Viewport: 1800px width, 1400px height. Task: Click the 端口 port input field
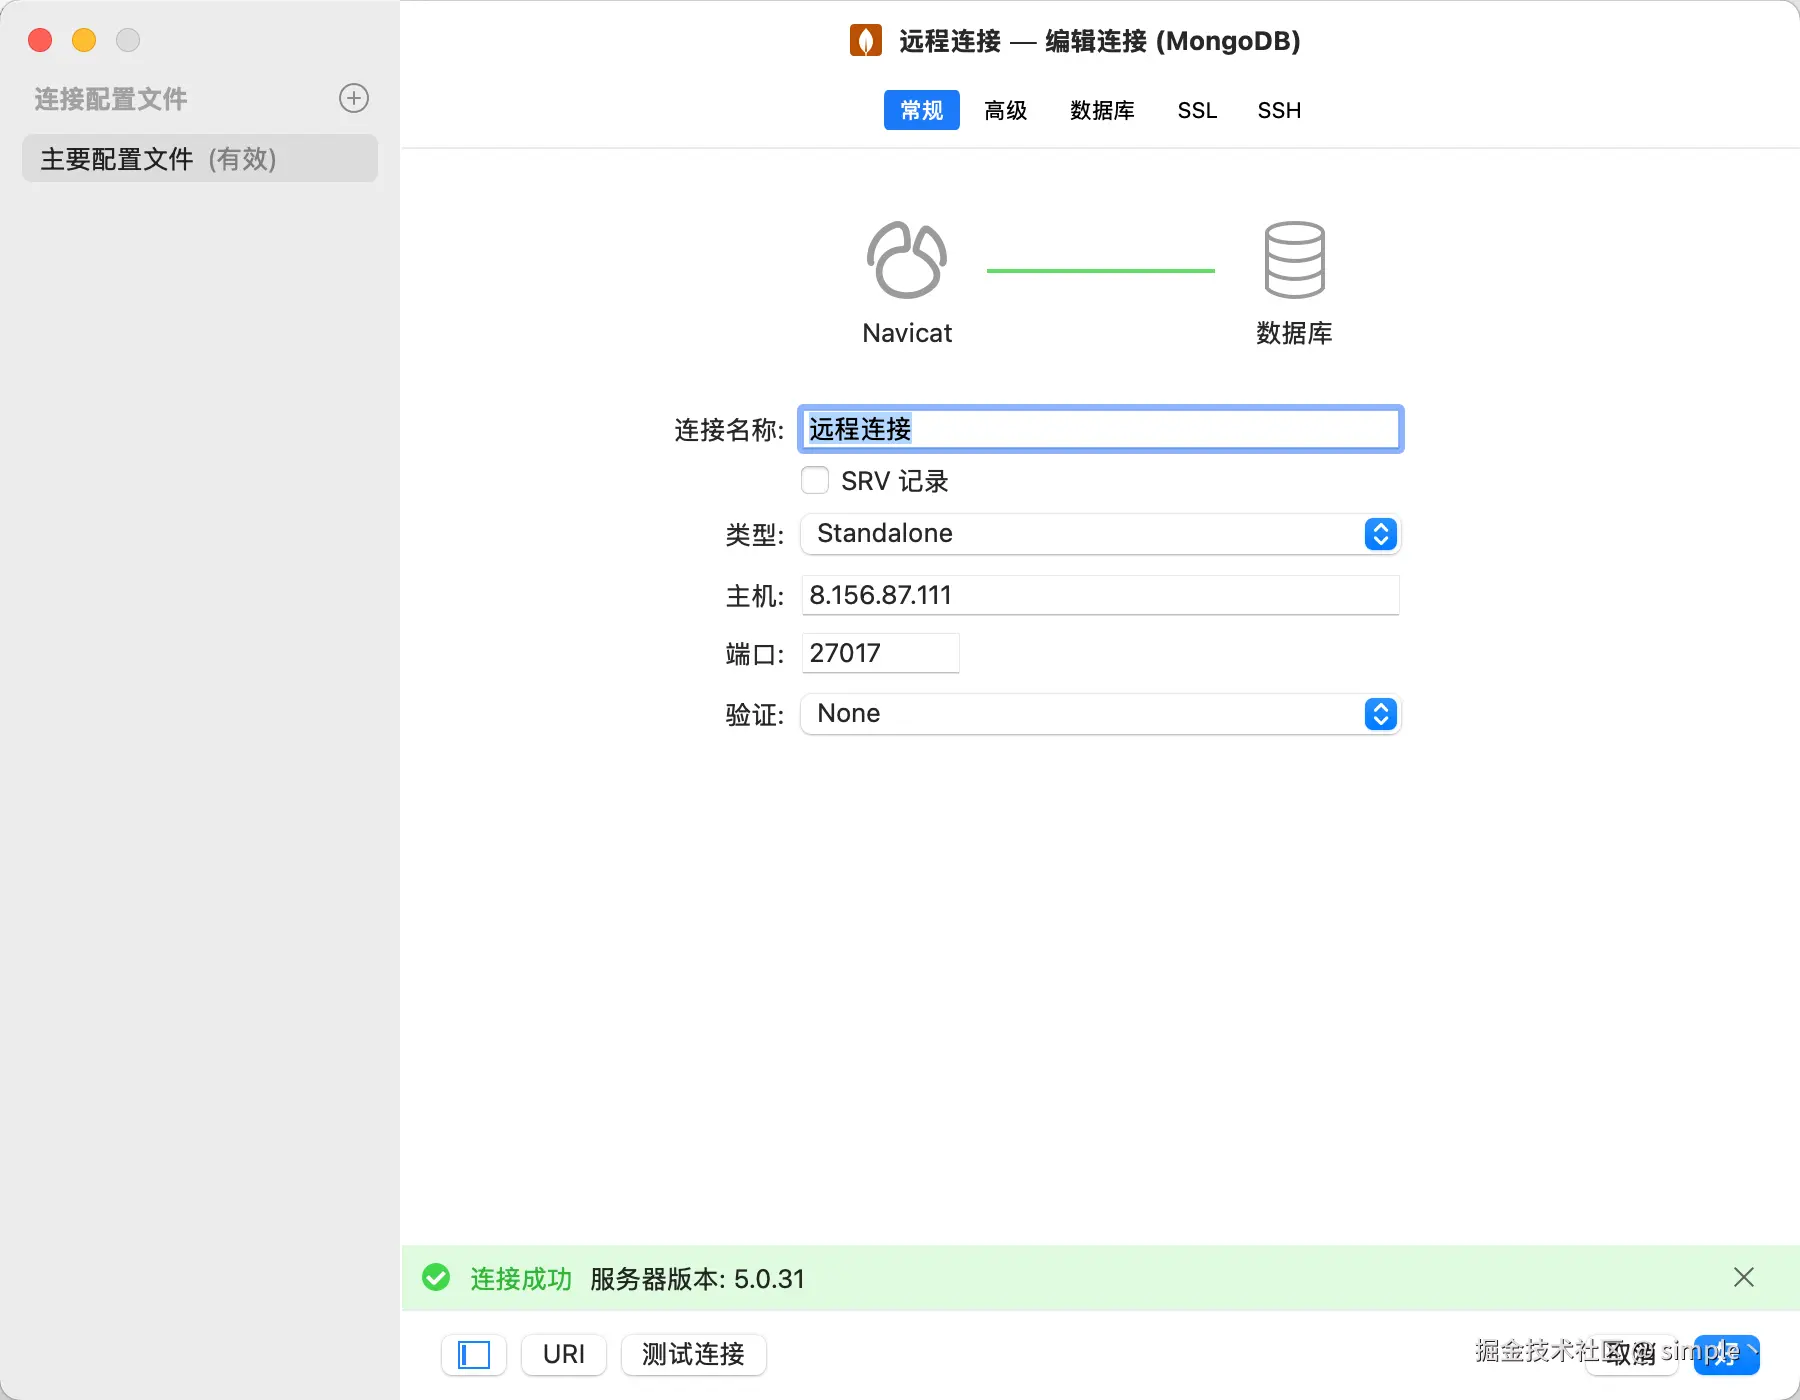tap(880, 653)
